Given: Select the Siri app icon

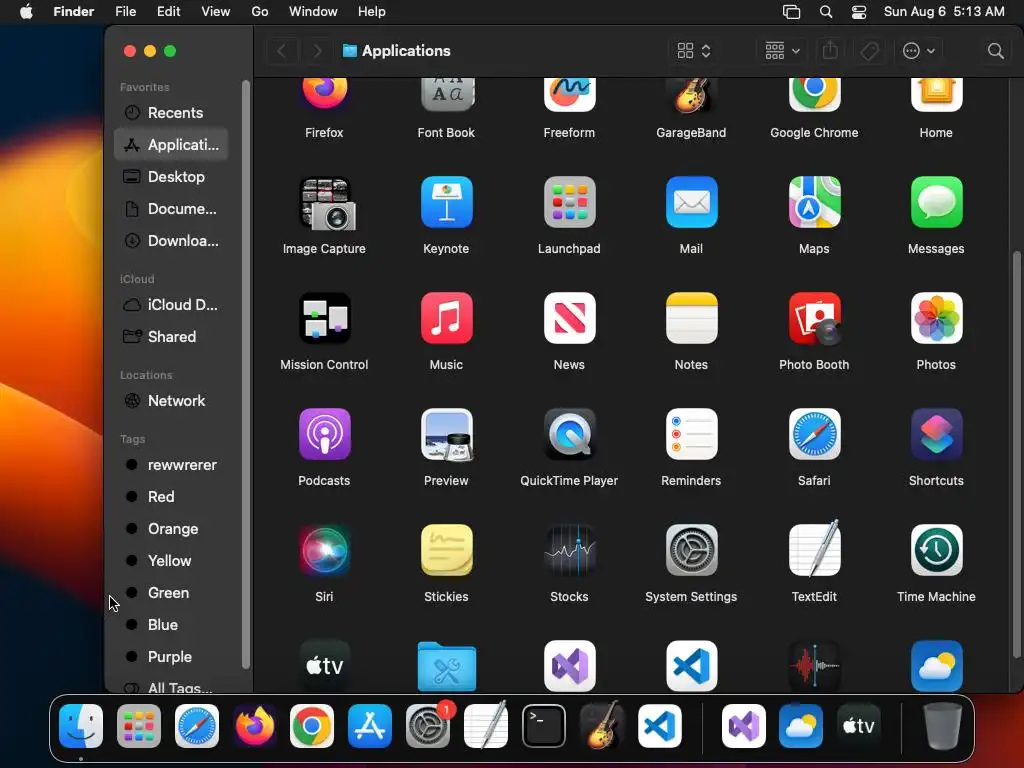Looking at the screenshot, I should click(x=324, y=550).
